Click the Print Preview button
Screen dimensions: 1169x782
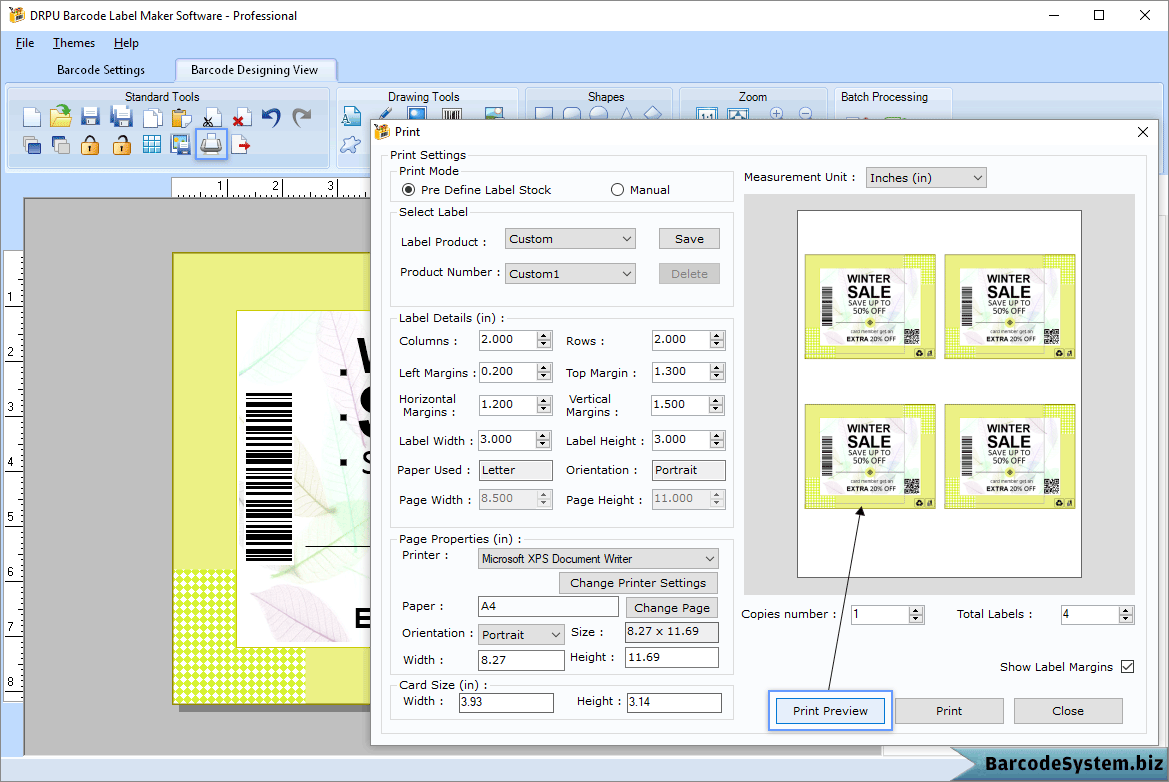pyautogui.click(x=829, y=710)
